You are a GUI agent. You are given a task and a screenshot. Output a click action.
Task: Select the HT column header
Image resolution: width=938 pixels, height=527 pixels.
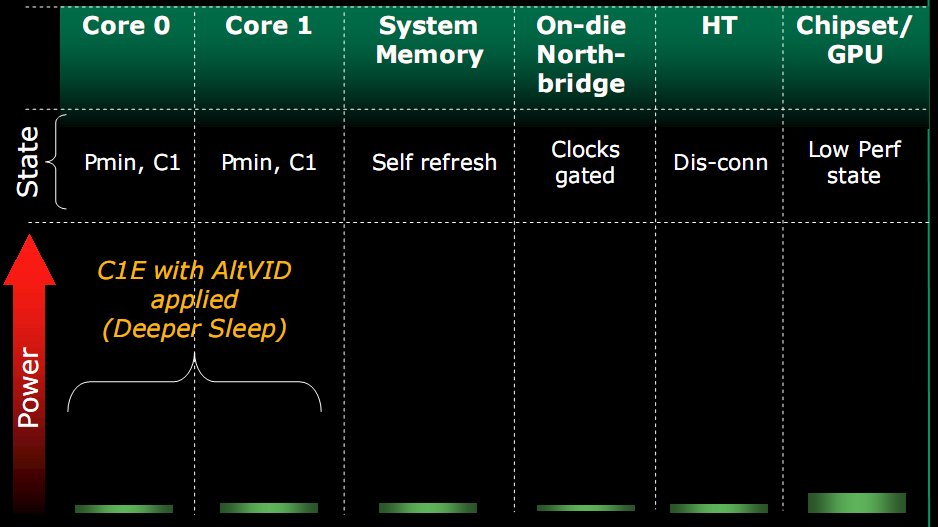(x=719, y=26)
